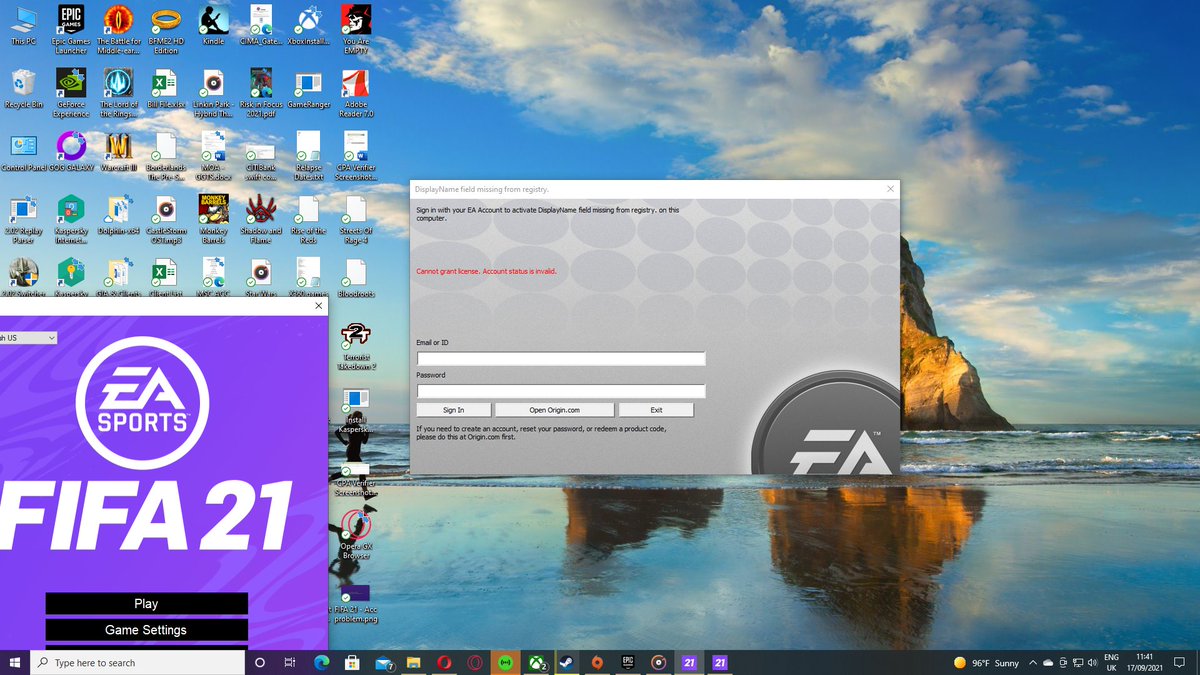Select Risk in Focus 2021.pdf icon

(260, 92)
